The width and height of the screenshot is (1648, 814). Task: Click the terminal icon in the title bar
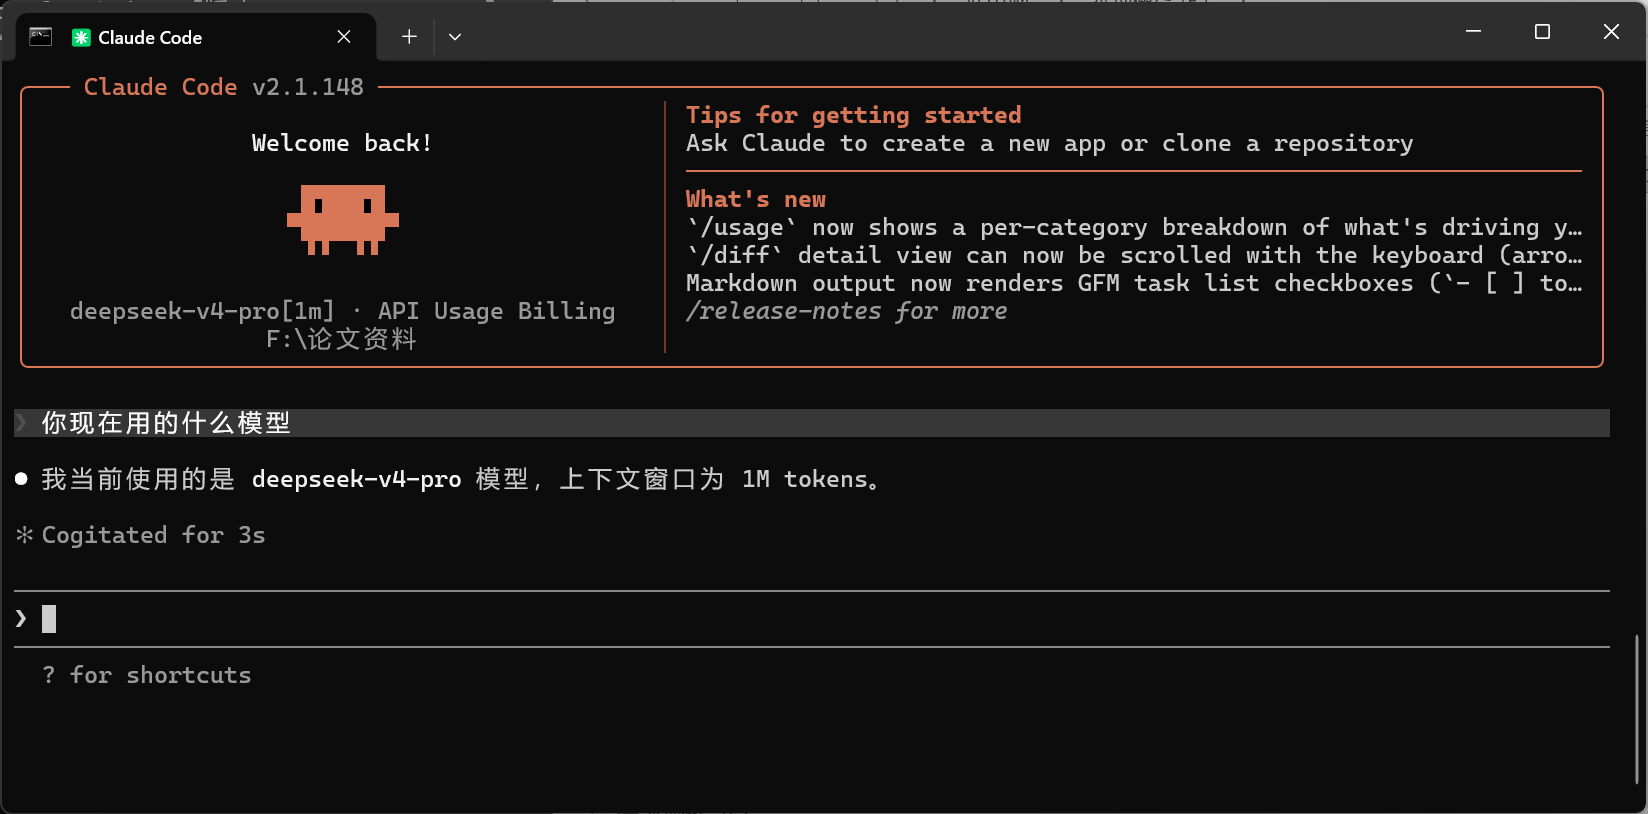(41, 37)
